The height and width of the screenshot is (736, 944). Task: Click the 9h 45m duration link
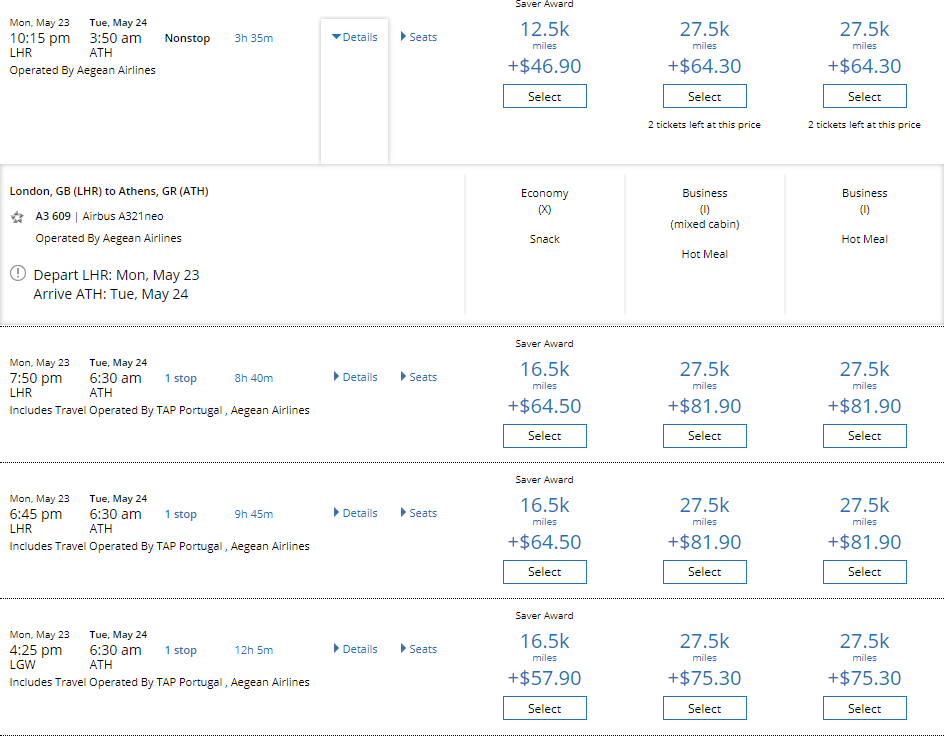point(253,515)
